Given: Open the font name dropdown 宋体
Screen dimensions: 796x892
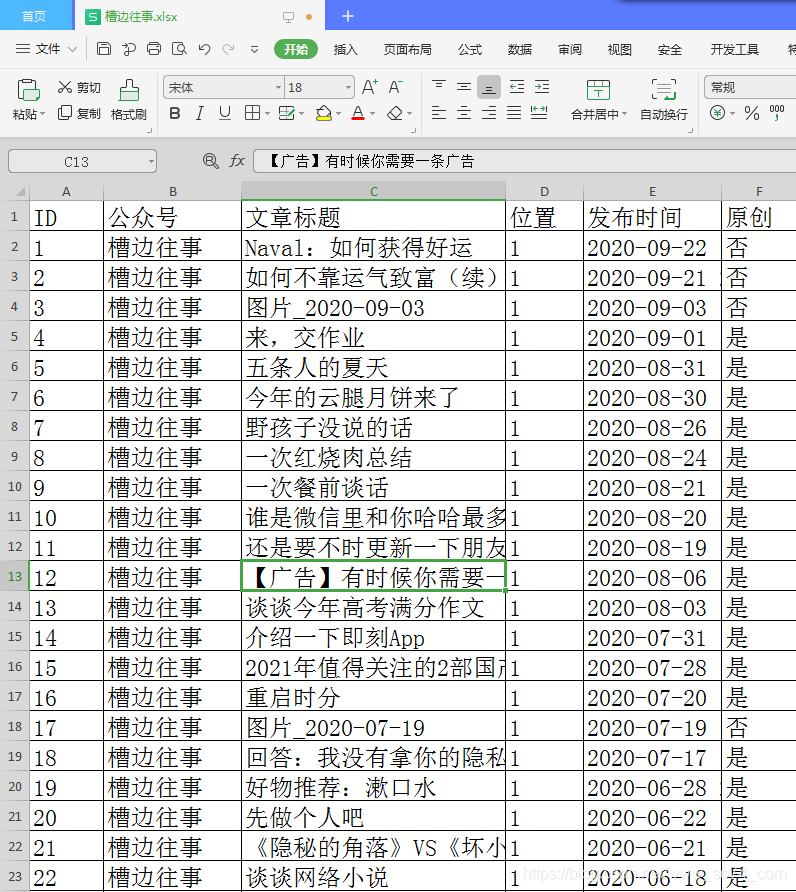Looking at the screenshot, I should pos(278,88).
